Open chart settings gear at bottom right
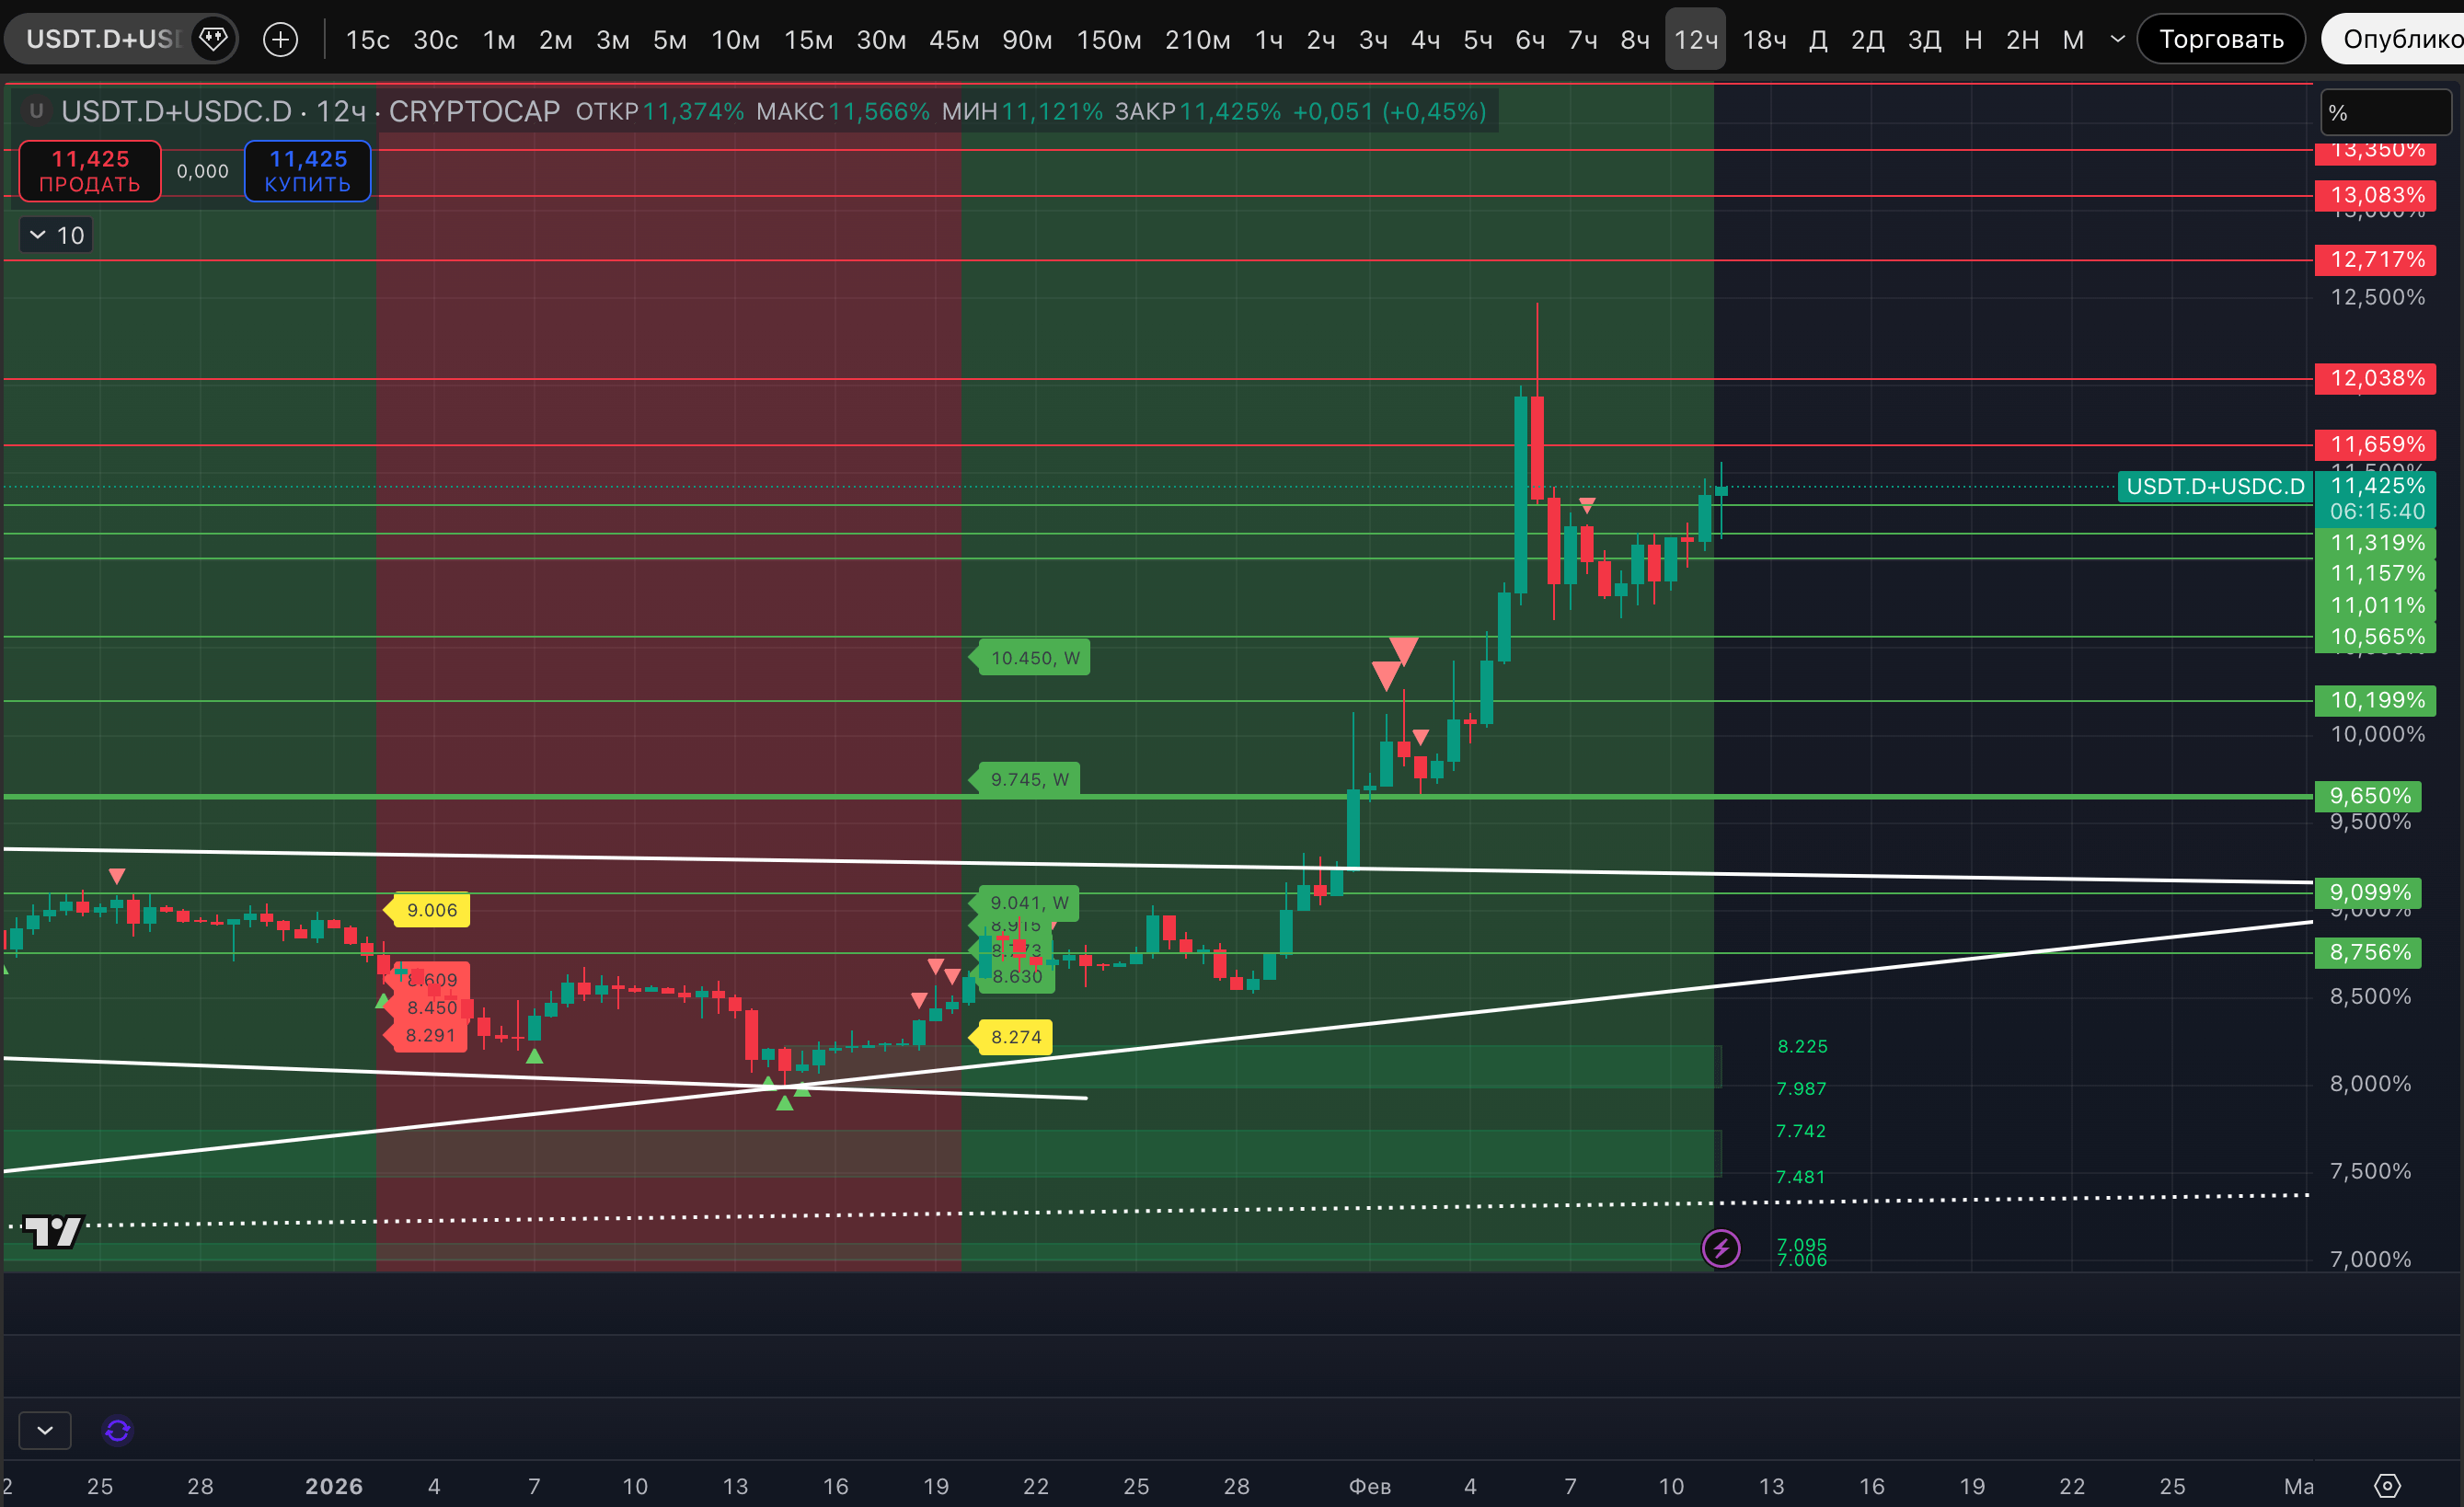Screen dimensions: 2464x1507 (2387, 1486)
